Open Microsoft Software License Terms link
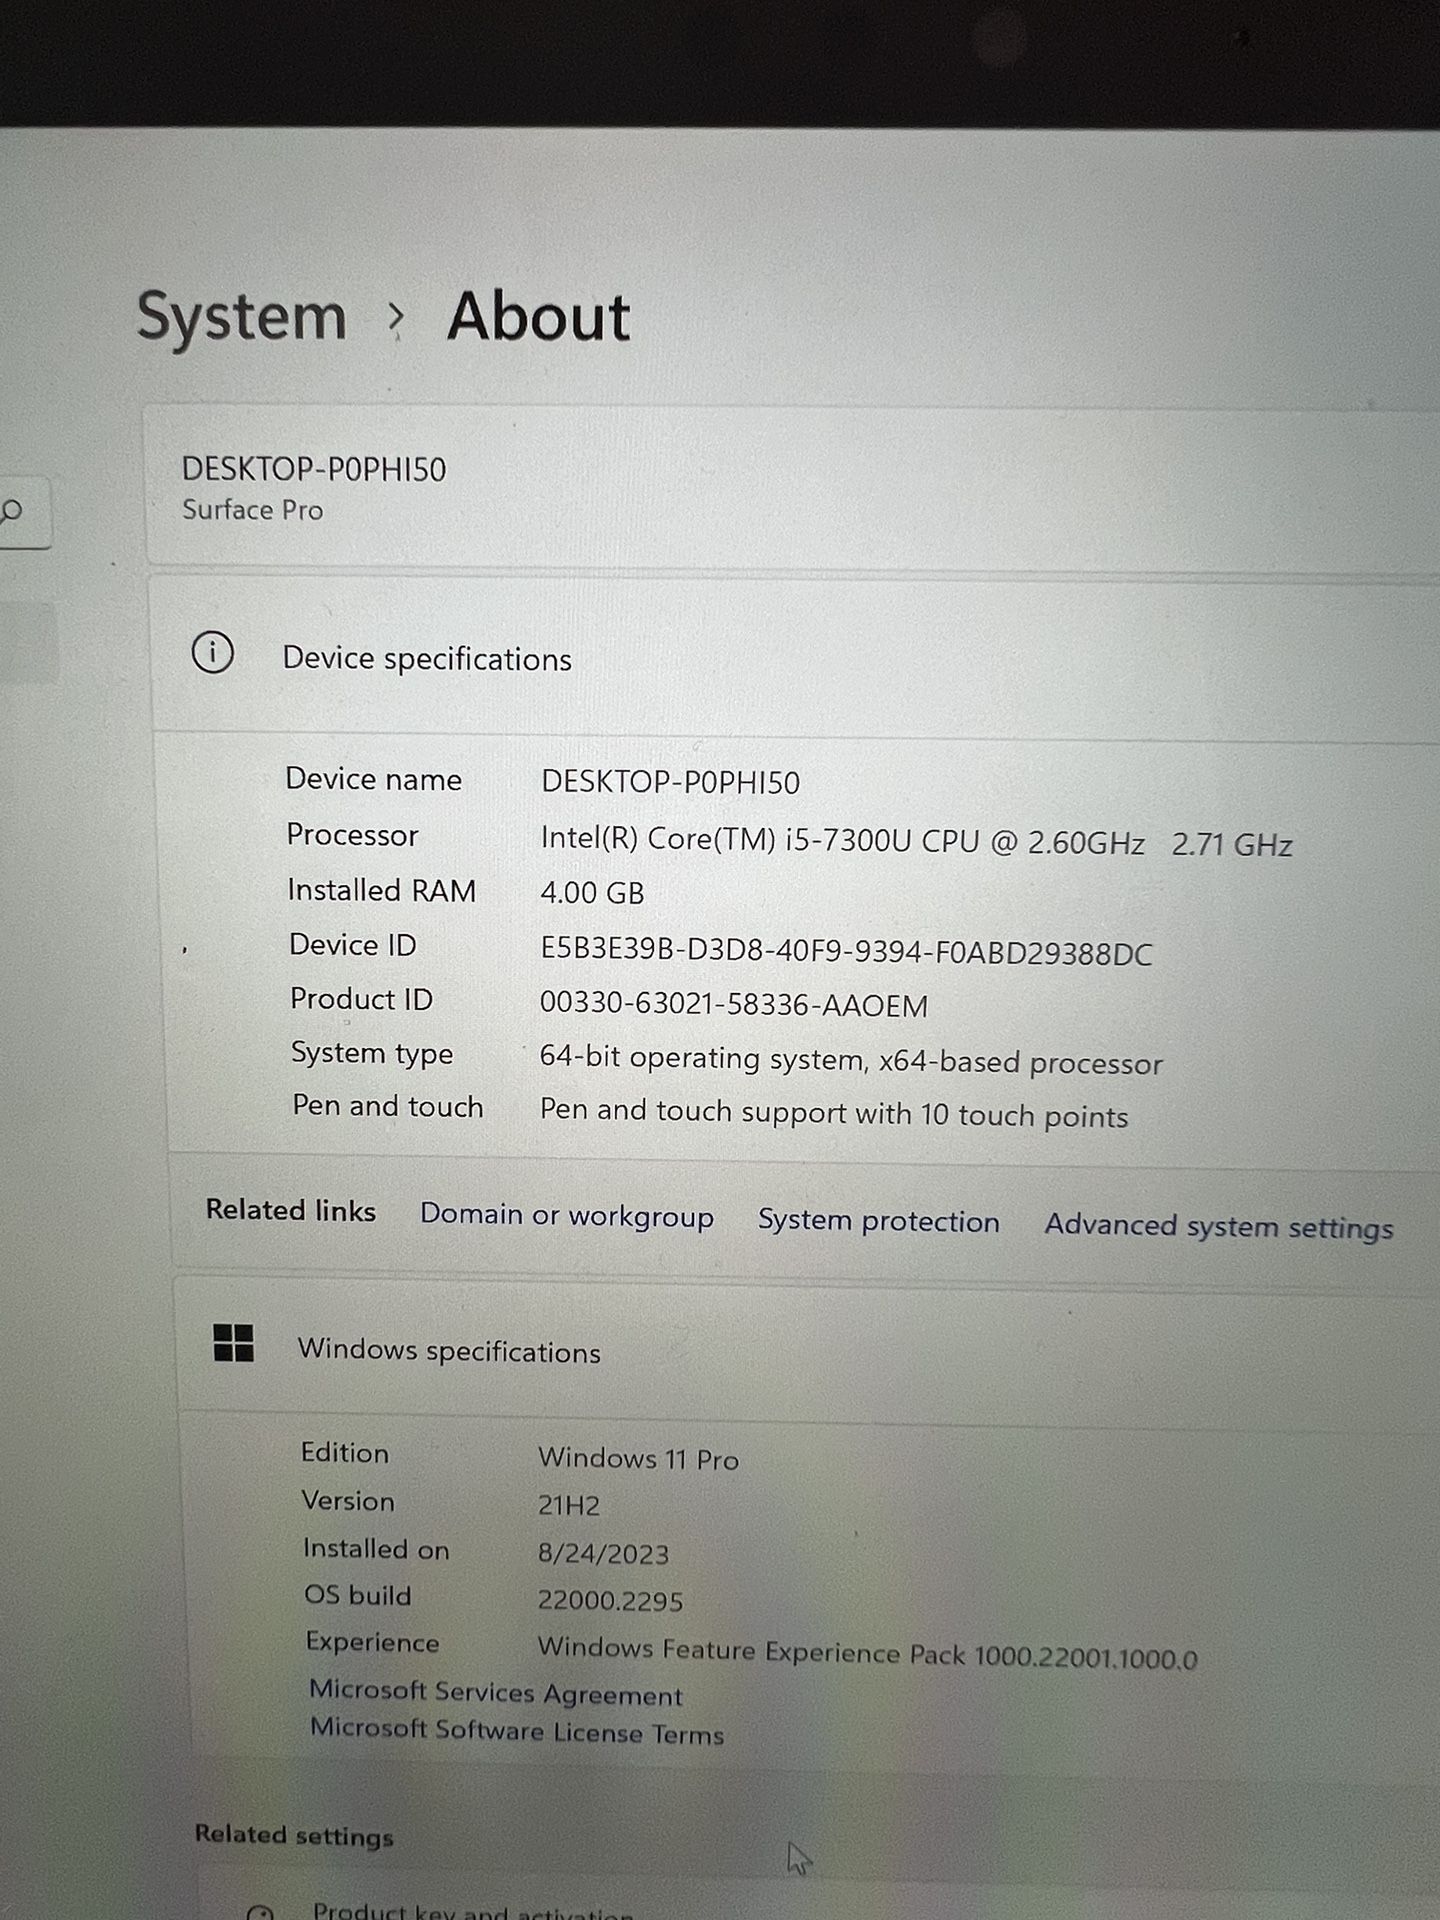Screen dimensions: 1440x1920 pos(517,1731)
